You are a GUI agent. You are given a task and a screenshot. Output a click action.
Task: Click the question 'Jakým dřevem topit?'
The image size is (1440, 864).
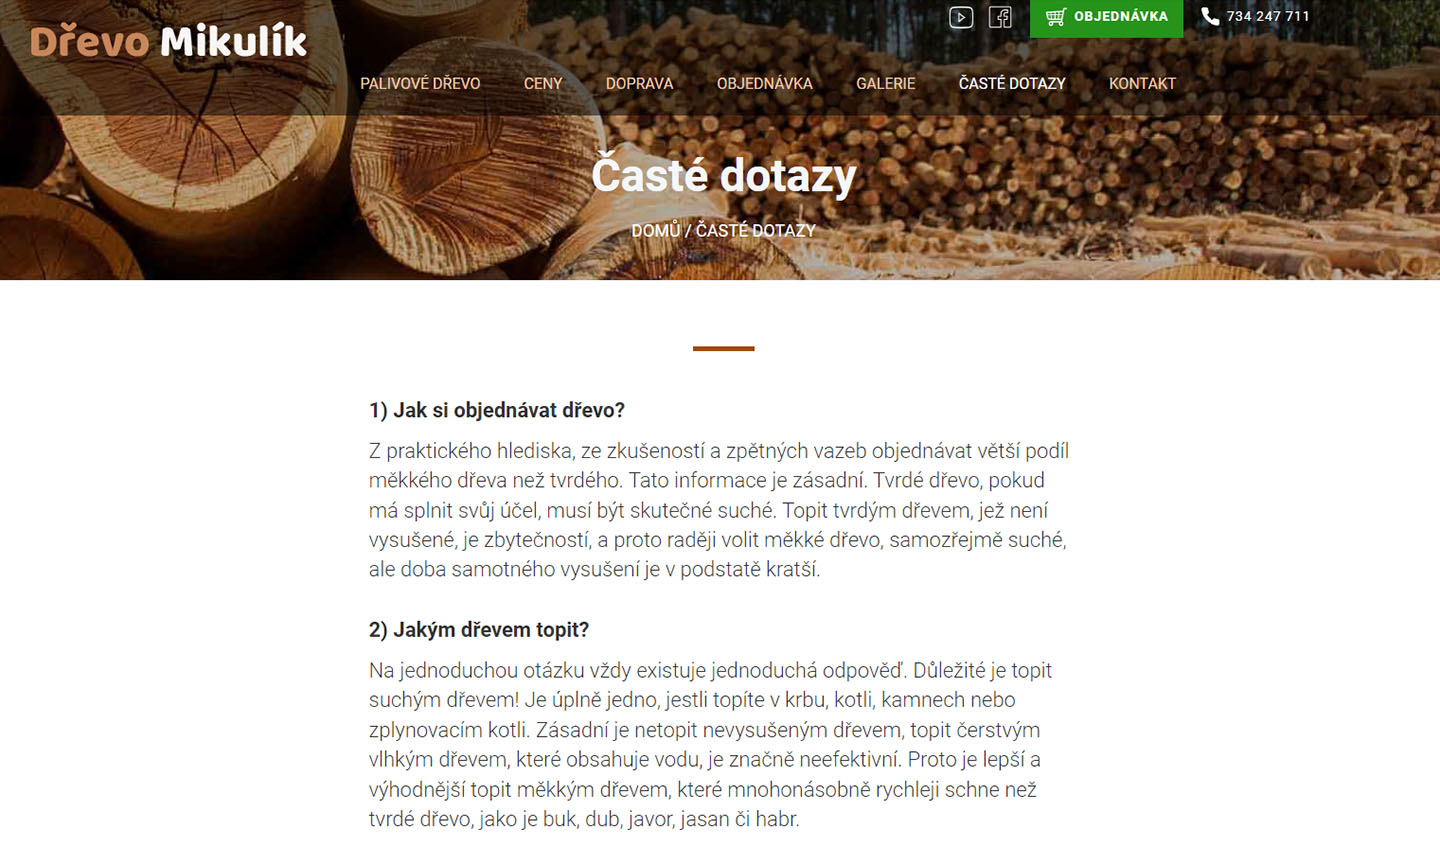pos(479,630)
